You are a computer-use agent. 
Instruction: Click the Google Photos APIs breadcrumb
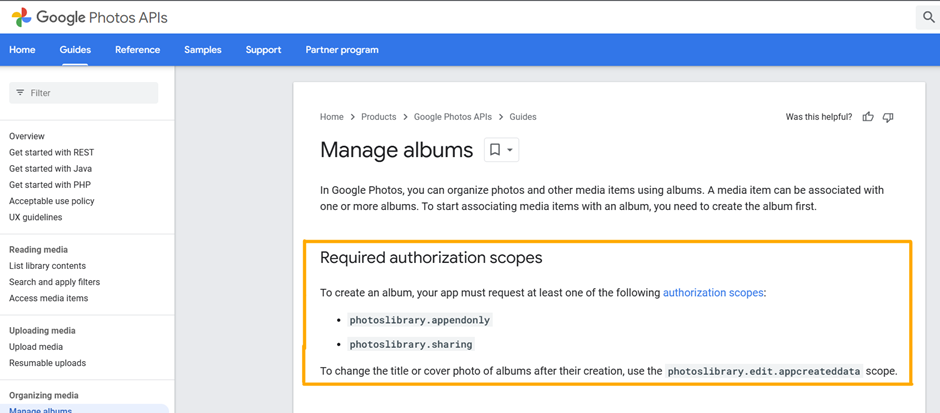click(x=453, y=117)
